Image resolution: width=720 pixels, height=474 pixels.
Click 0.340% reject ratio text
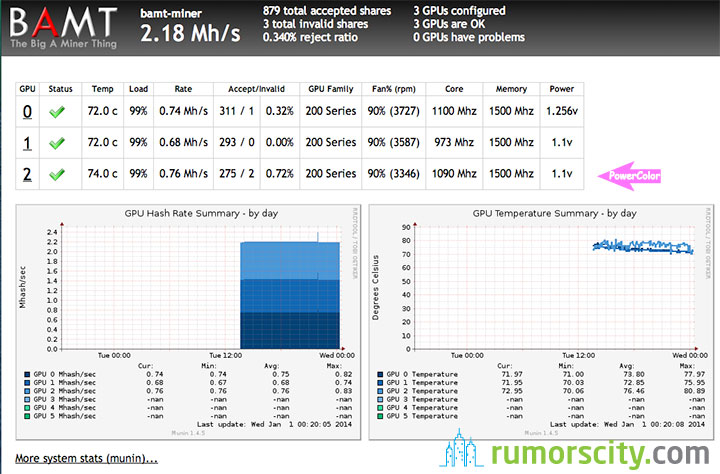[x=310, y=37]
